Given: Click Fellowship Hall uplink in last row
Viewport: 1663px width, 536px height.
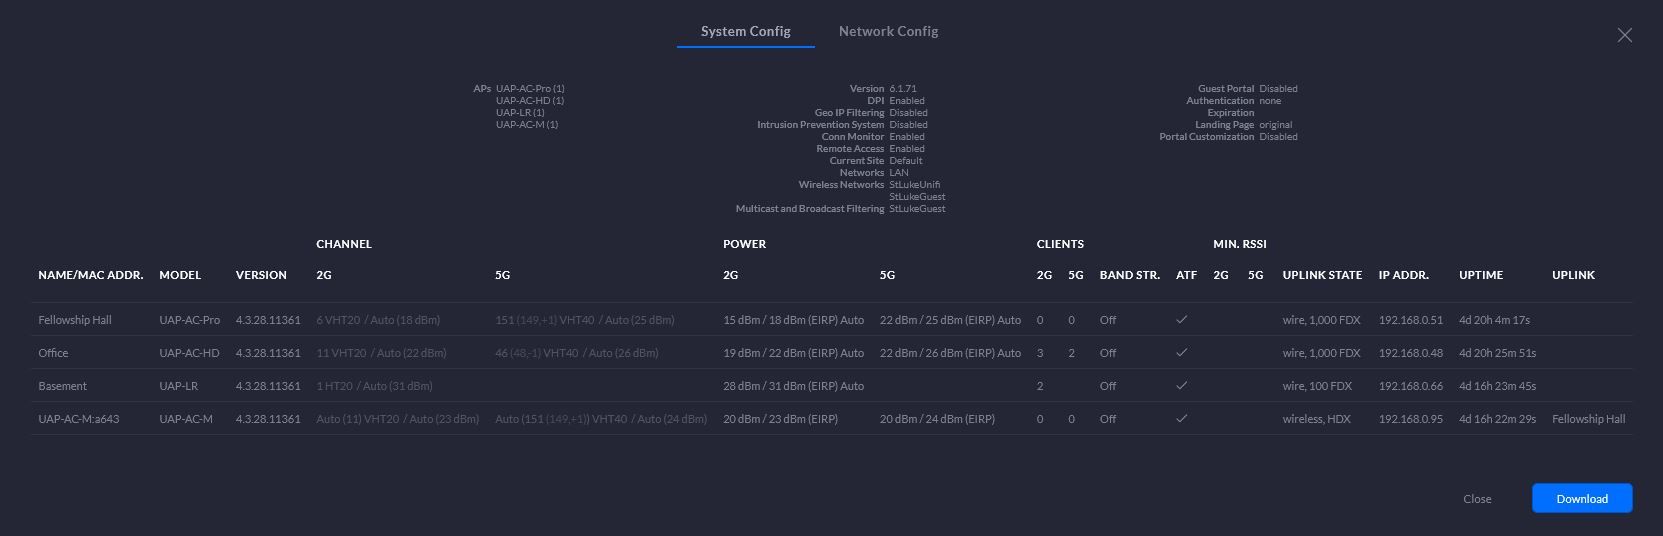Looking at the screenshot, I should pos(1588,419).
